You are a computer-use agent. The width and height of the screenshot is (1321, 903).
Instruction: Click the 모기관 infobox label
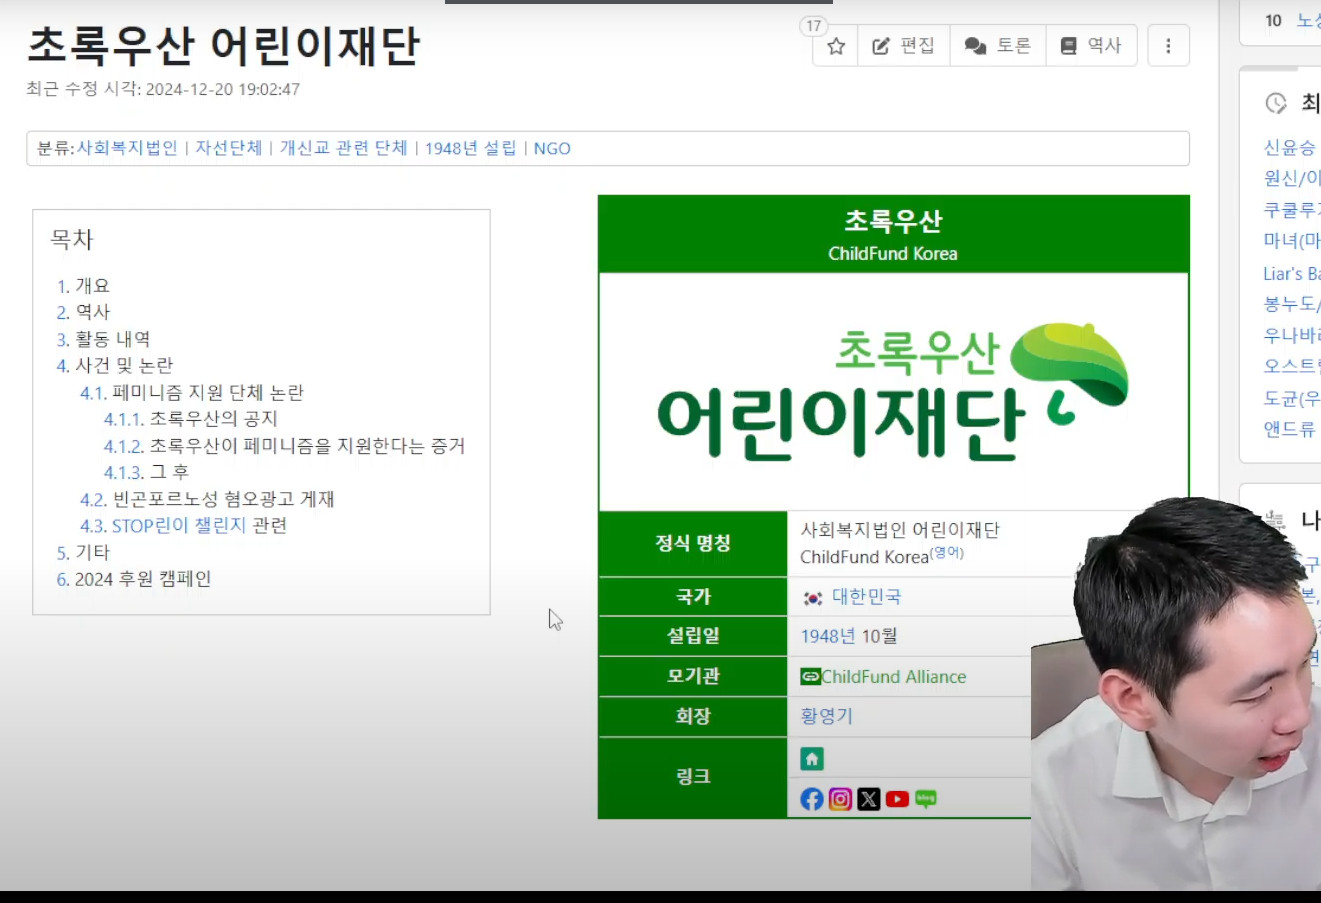[x=693, y=676]
